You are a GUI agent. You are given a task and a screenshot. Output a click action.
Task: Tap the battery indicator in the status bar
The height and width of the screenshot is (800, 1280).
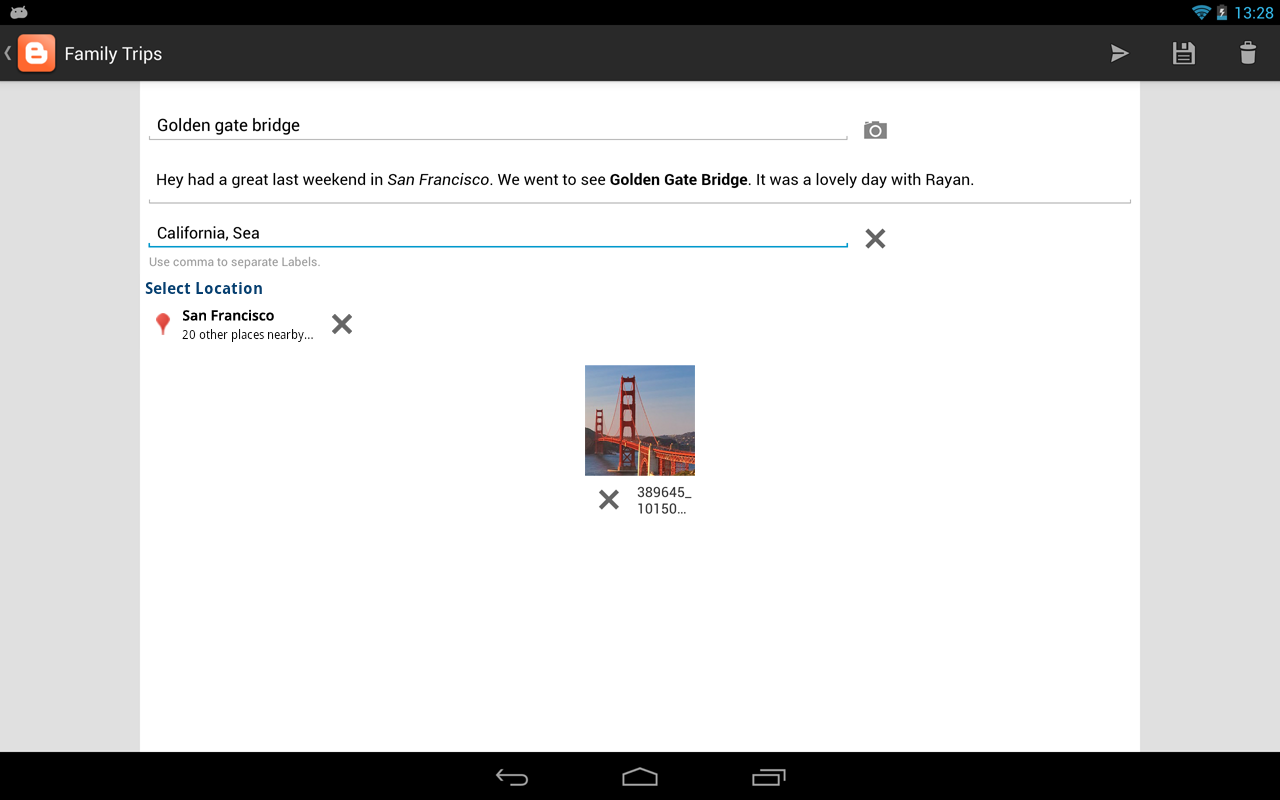tap(1221, 12)
